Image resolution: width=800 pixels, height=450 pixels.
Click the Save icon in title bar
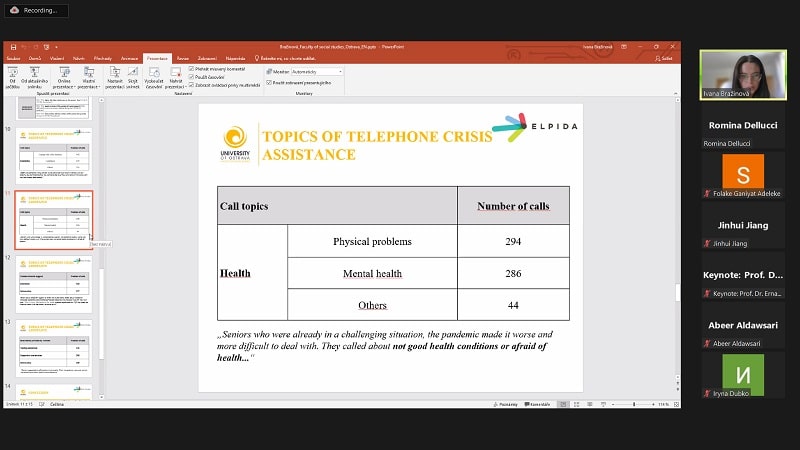[x=11, y=46]
